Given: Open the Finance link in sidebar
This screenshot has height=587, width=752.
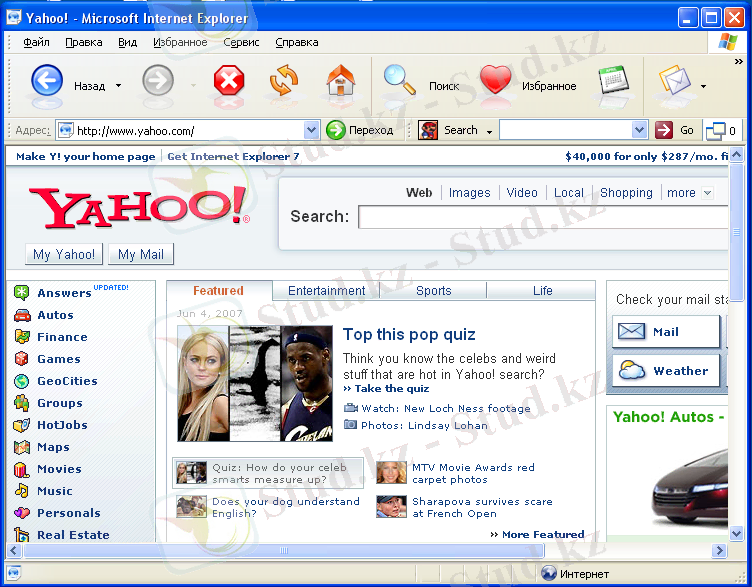Looking at the screenshot, I should pos(62,337).
